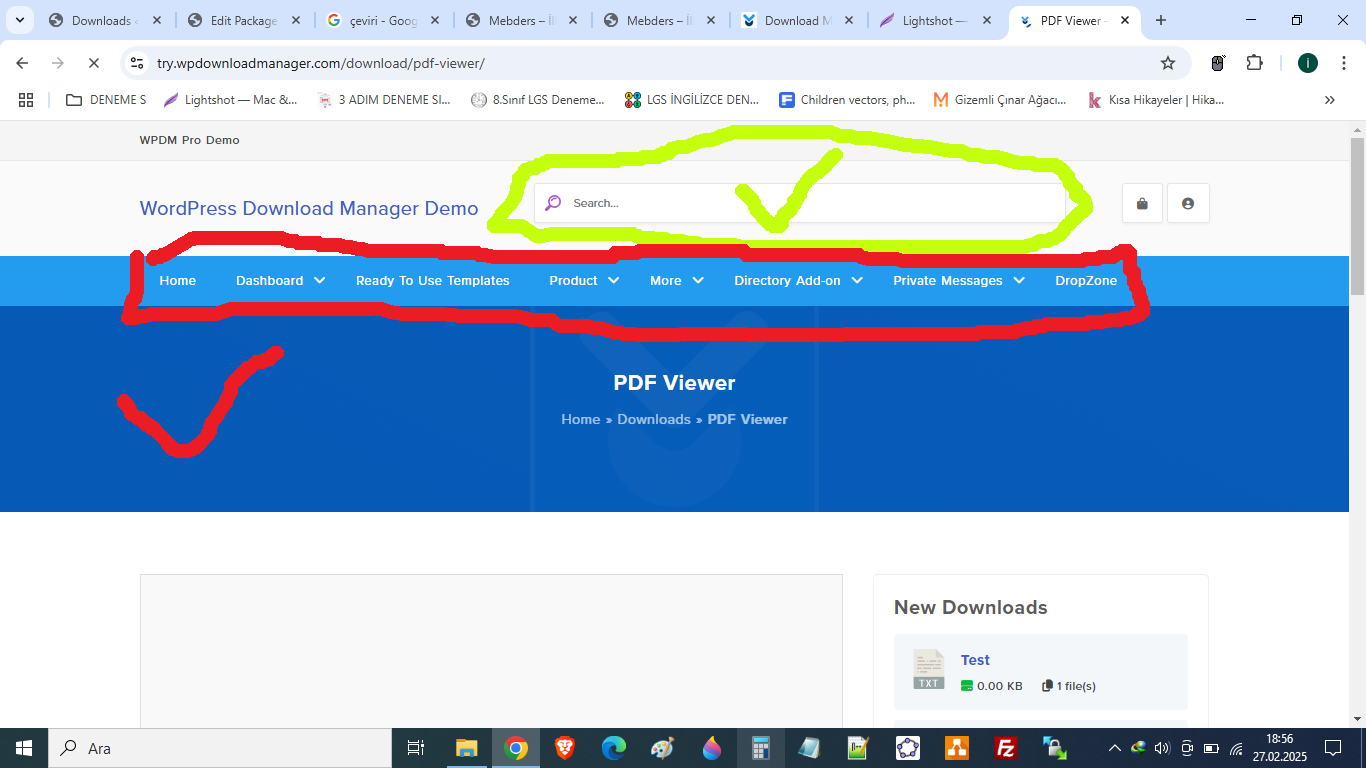The width and height of the screenshot is (1366, 768).
Task: Open the GeoGebra taskbar icon
Action: (908, 748)
